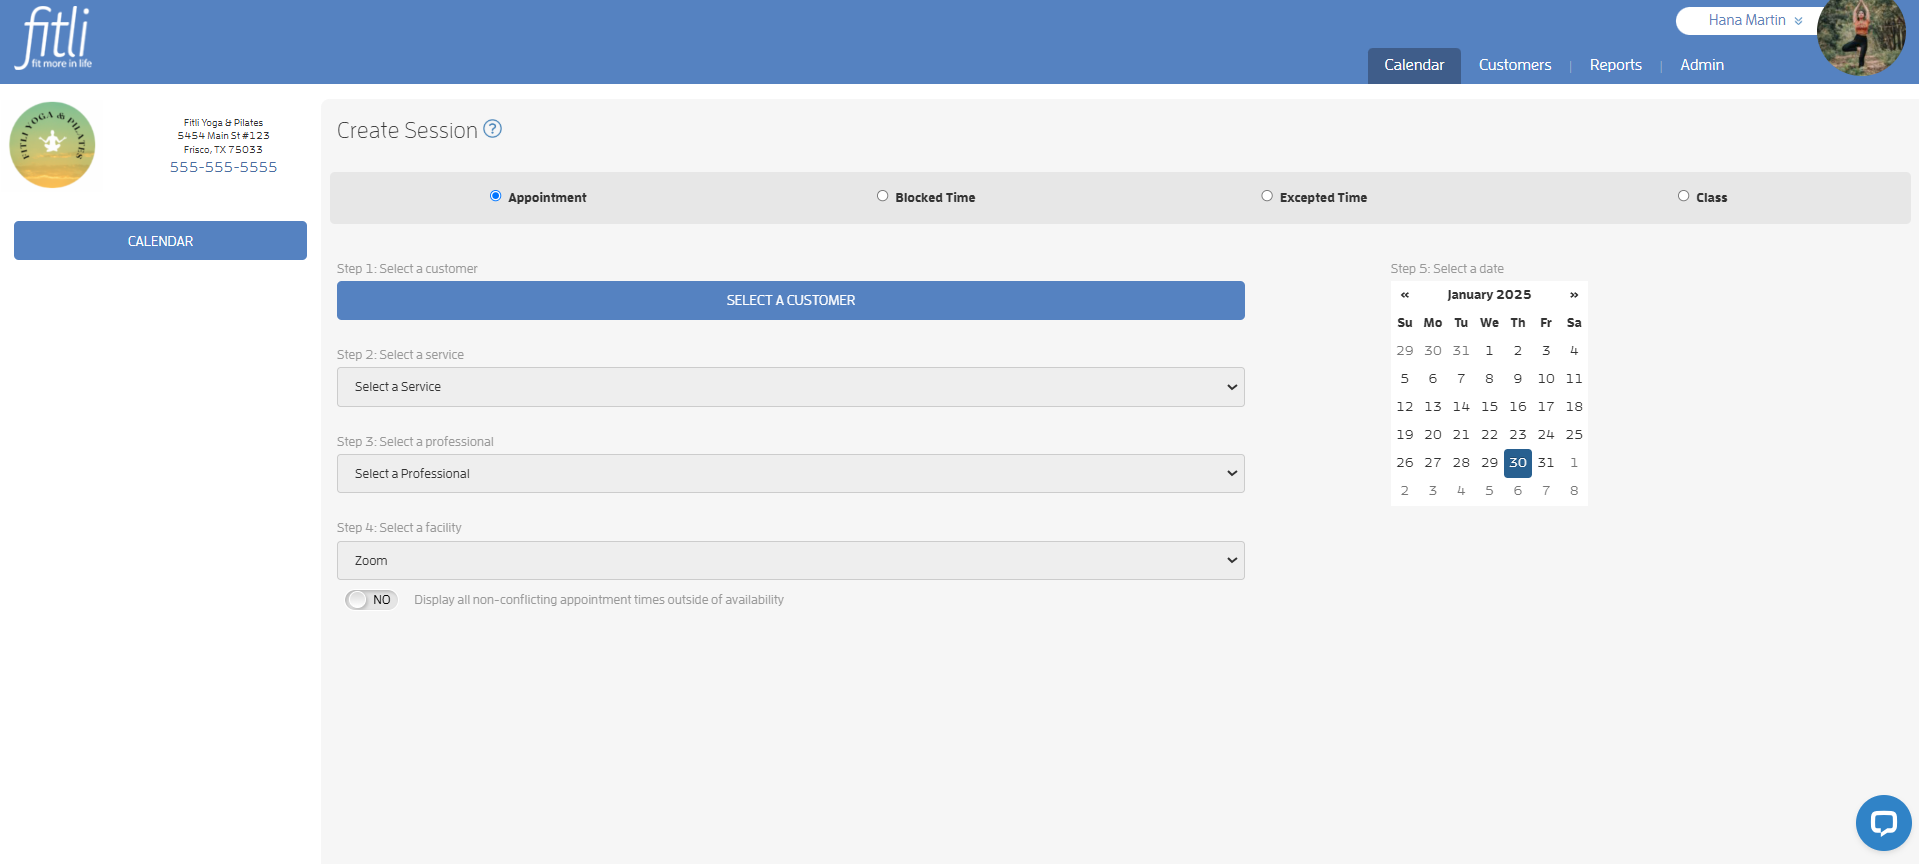
Task: Go to next month in date picker
Action: pyautogui.click(x=1574, y=295)
